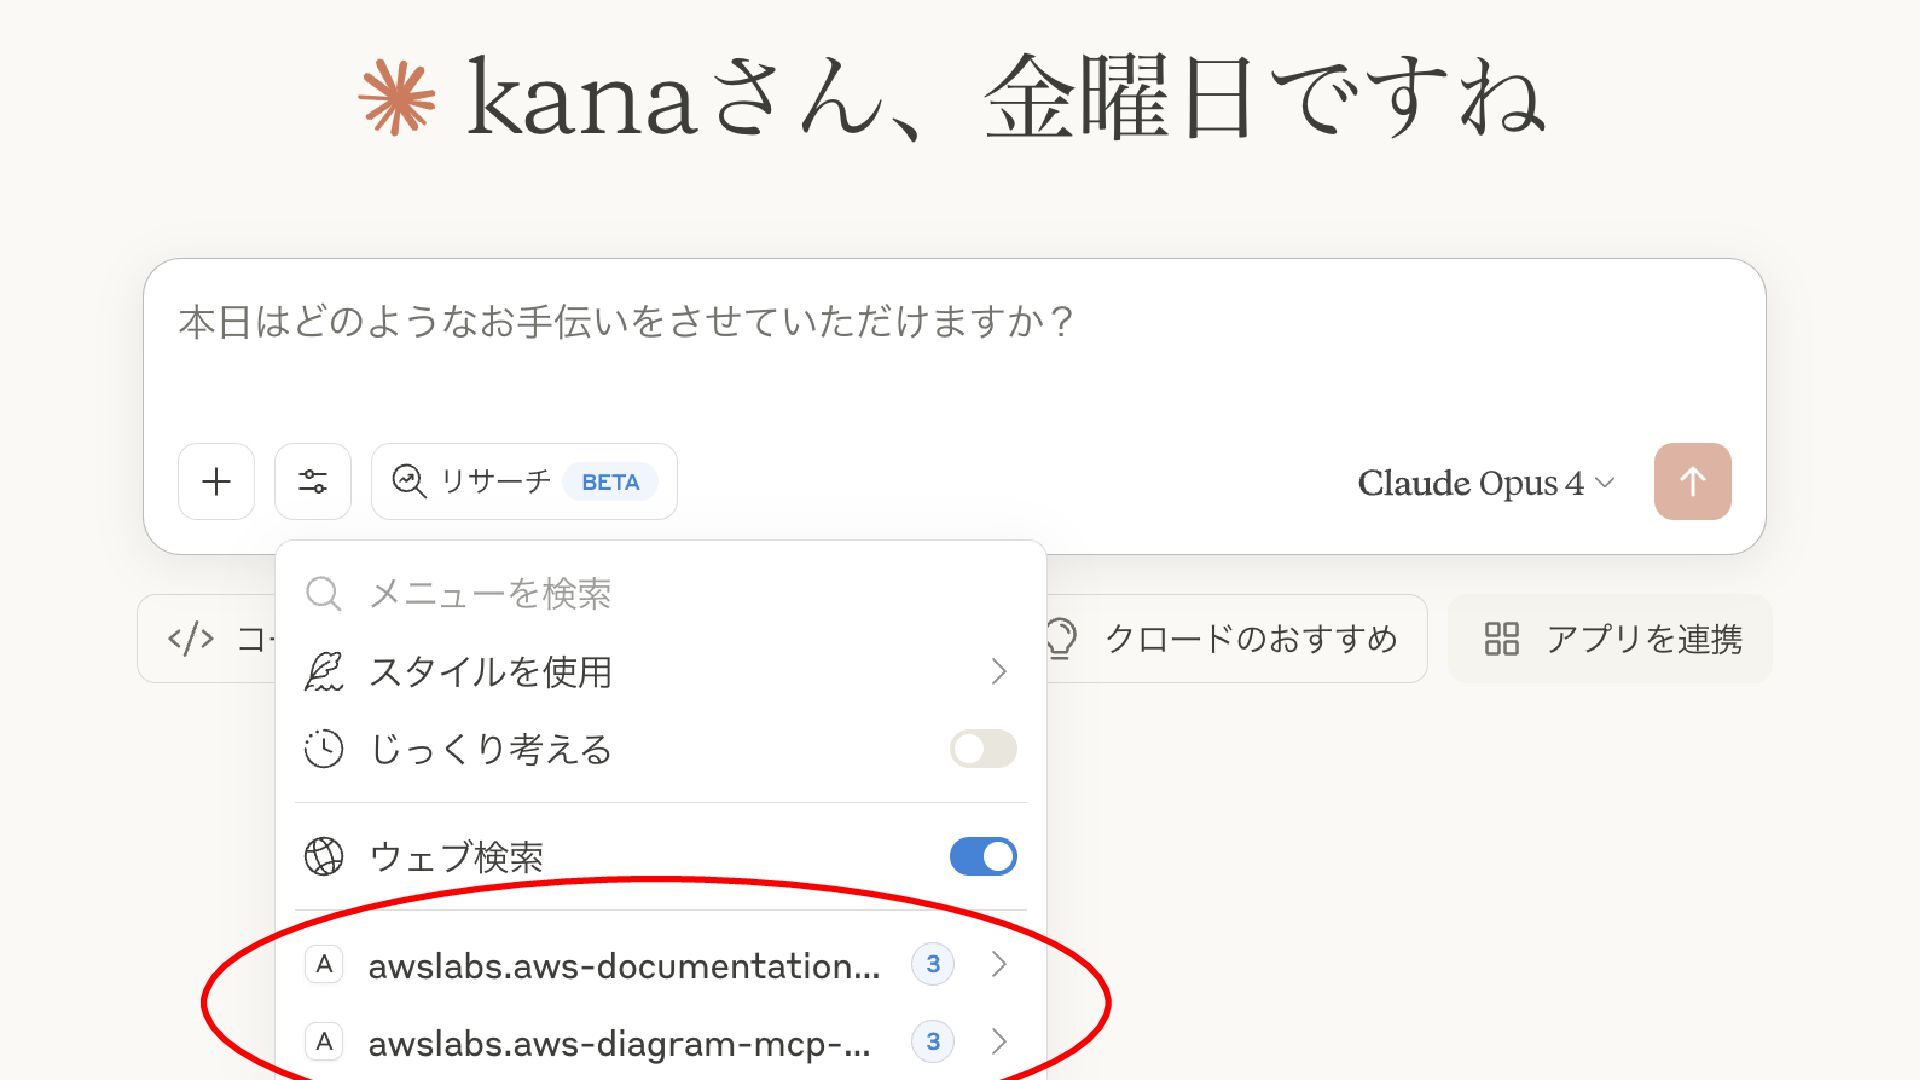Expand スタイルを使用 submenu chevron
The width and height of the screenshot is (1920, 1080).
998,672
